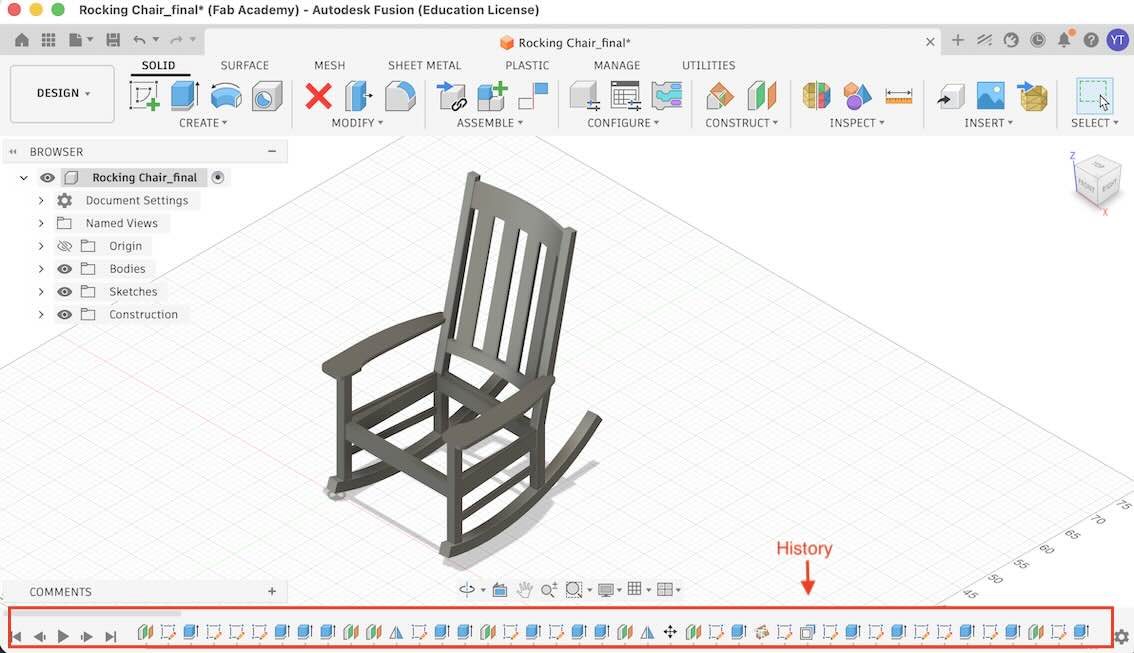
Task: Hide the Sketches folder
Action: 64,292
